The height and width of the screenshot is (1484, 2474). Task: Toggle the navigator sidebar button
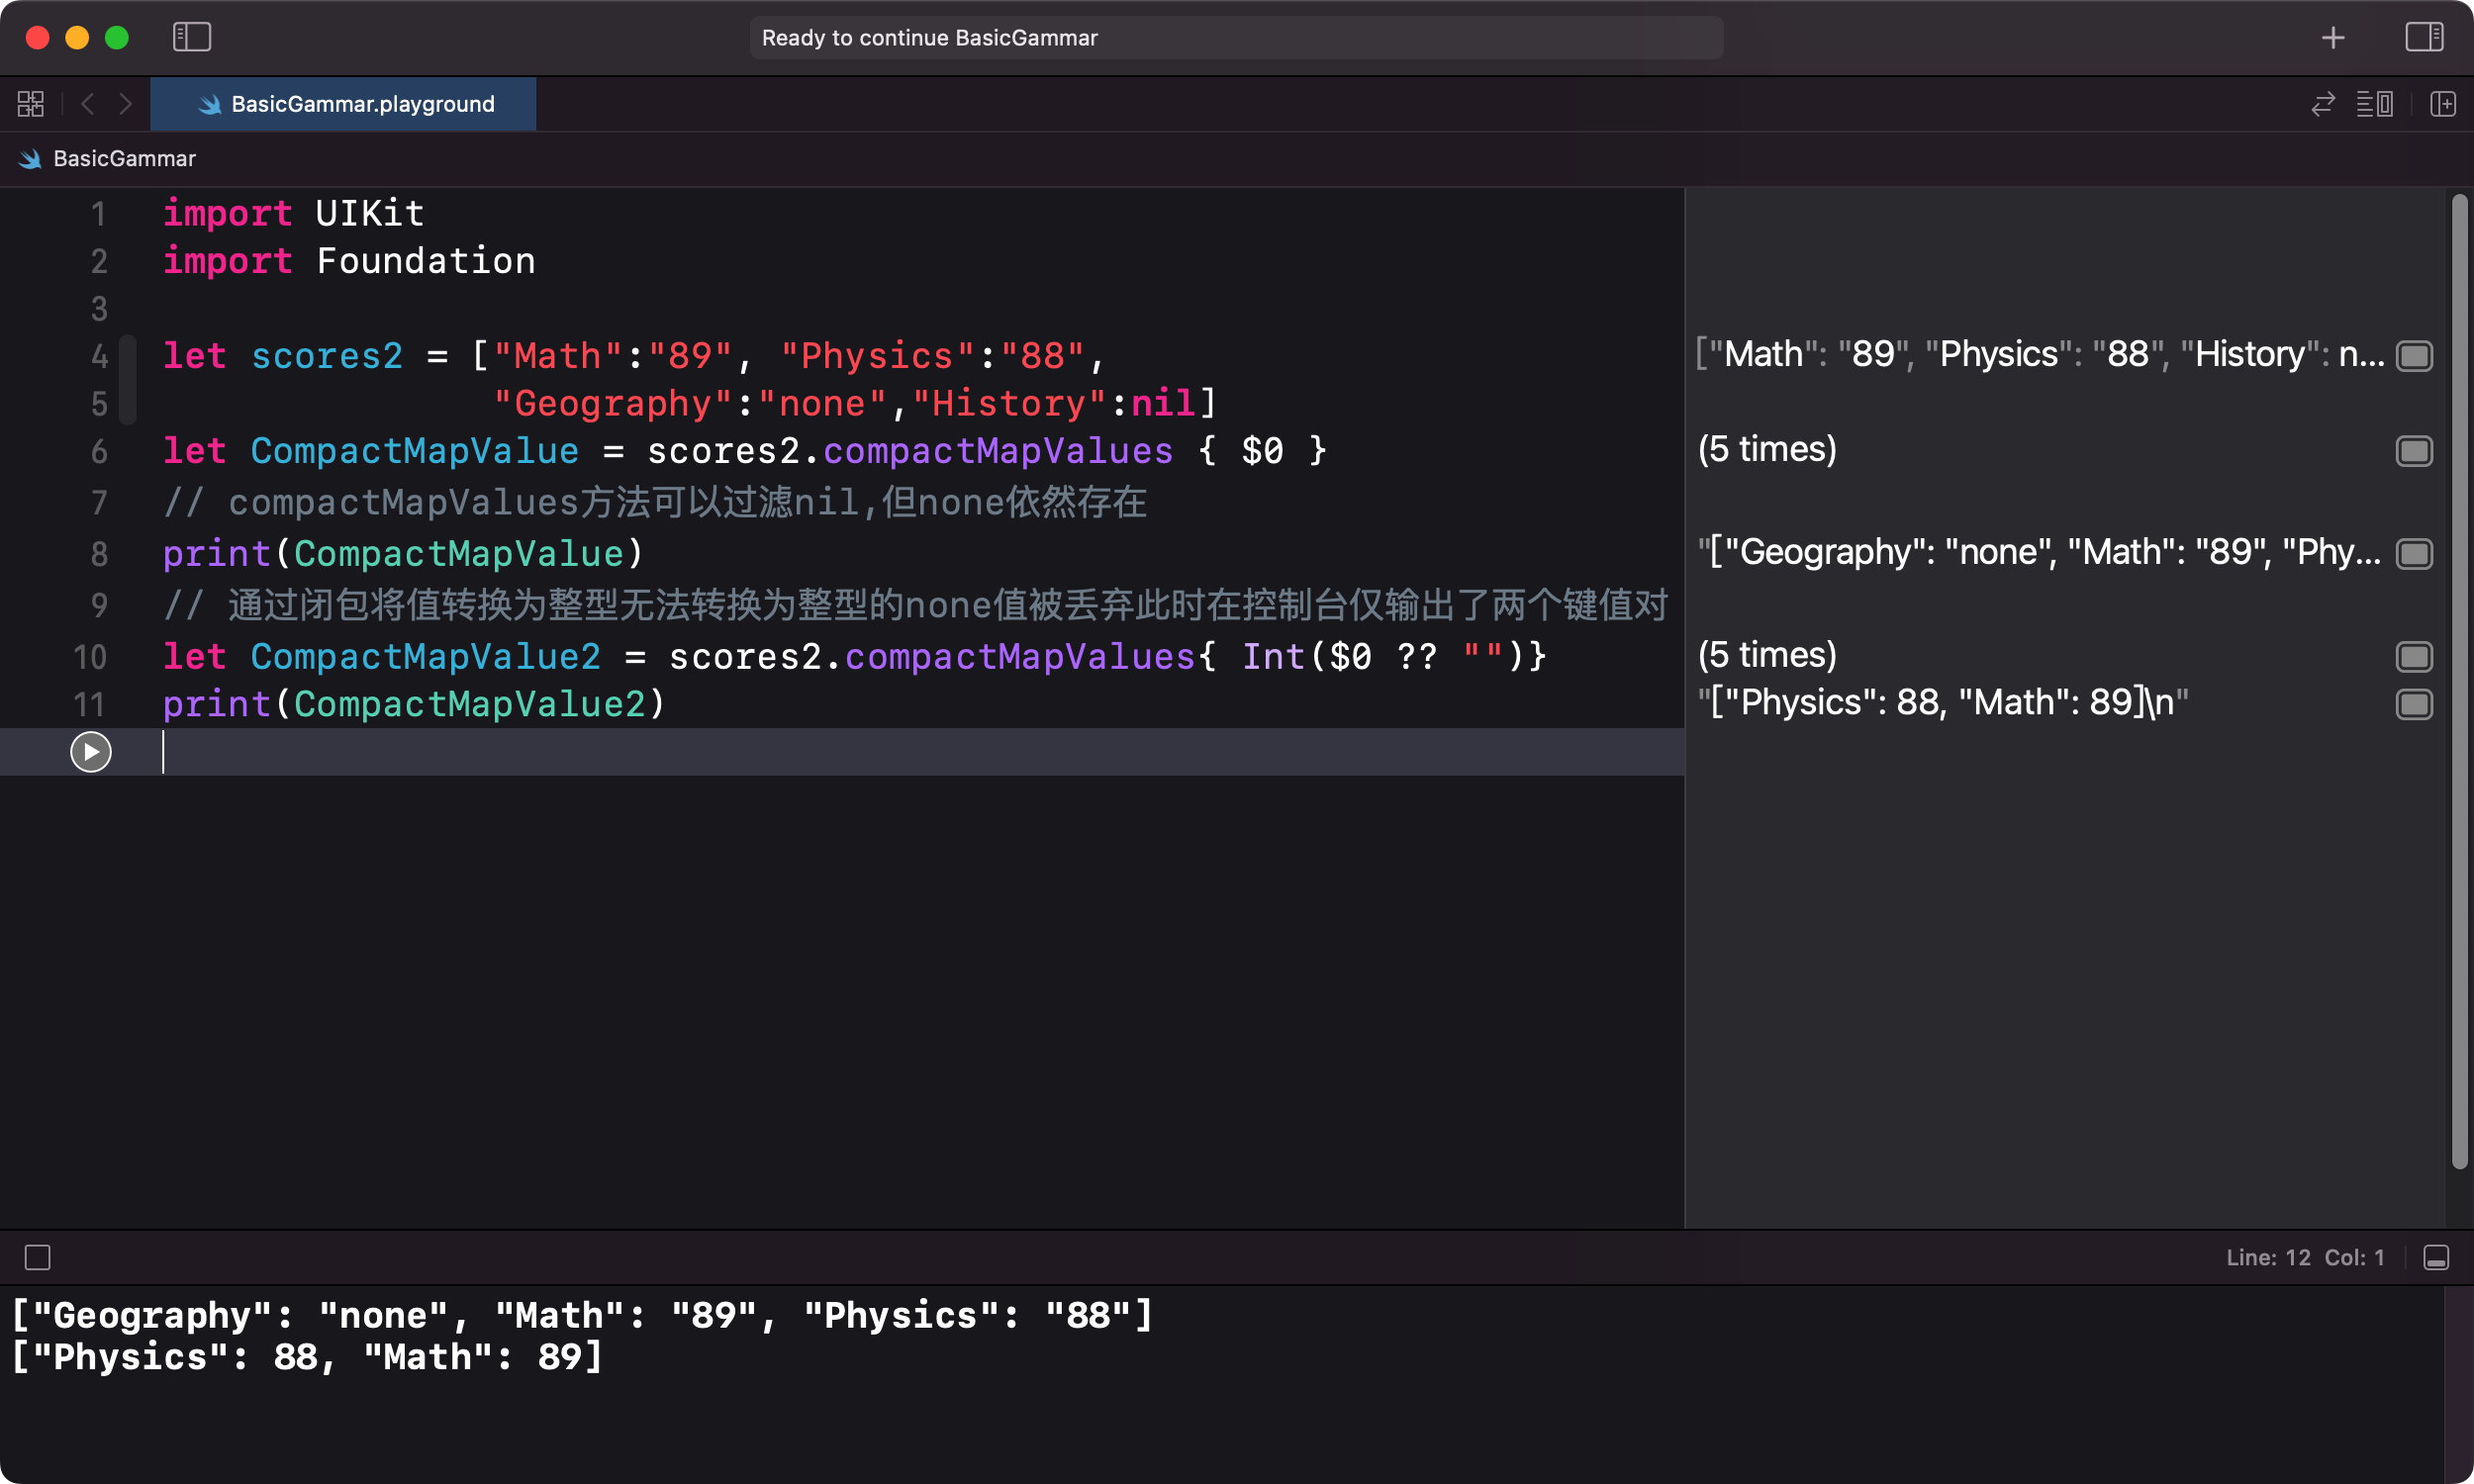click(x=191, y=38)
